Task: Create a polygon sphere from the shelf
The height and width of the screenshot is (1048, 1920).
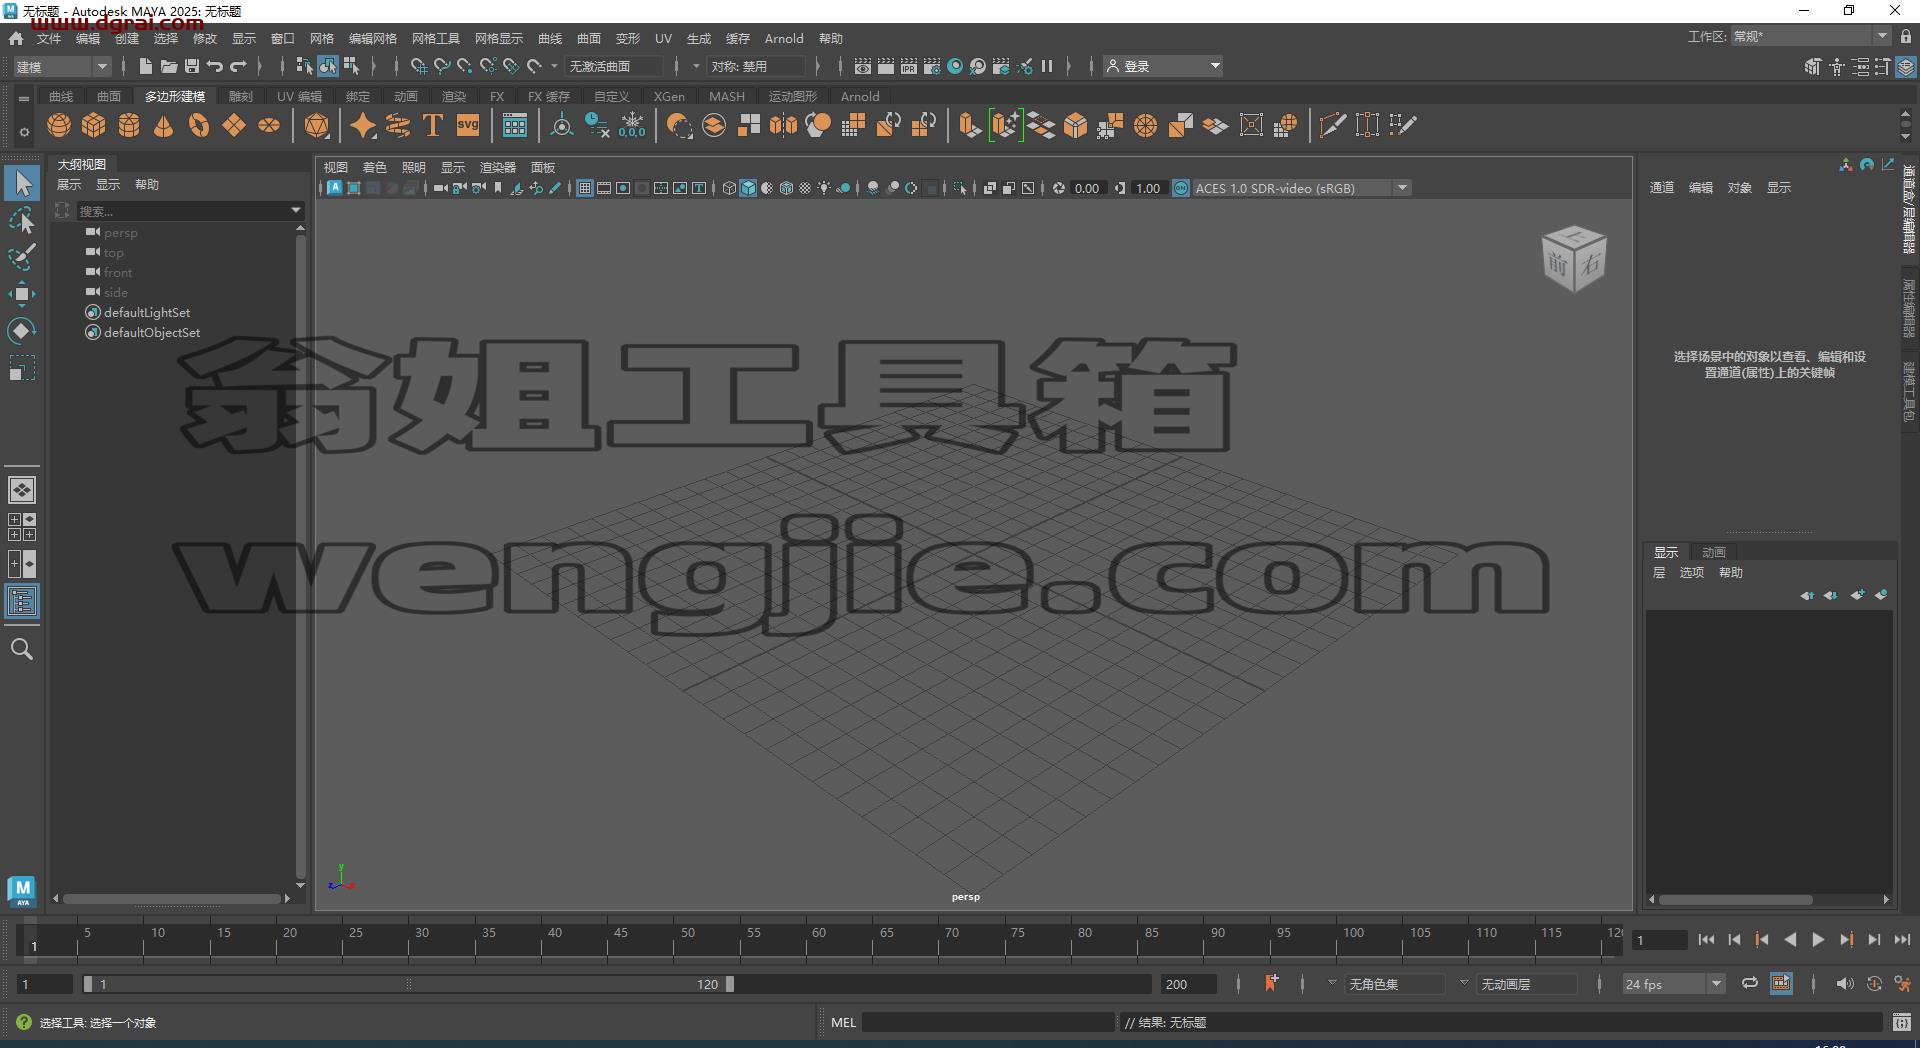Action: pyautogui.click(x=59, y=126)
